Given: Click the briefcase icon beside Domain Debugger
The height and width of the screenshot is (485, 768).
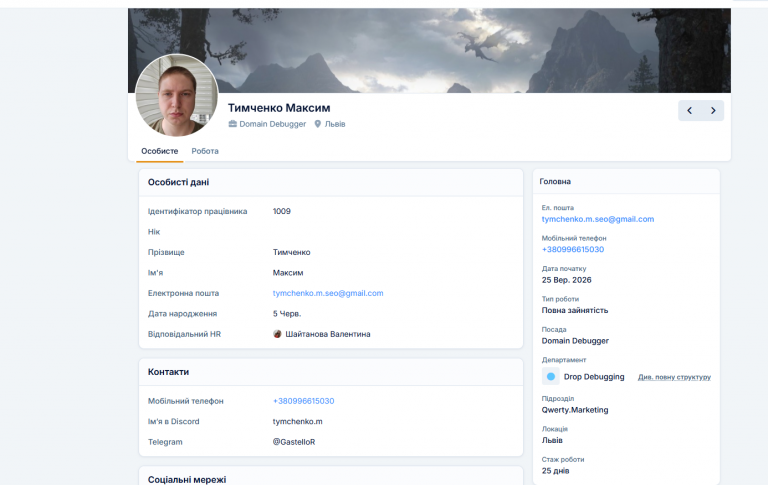Looking at the screenshot, I should (x=232, y=124).
